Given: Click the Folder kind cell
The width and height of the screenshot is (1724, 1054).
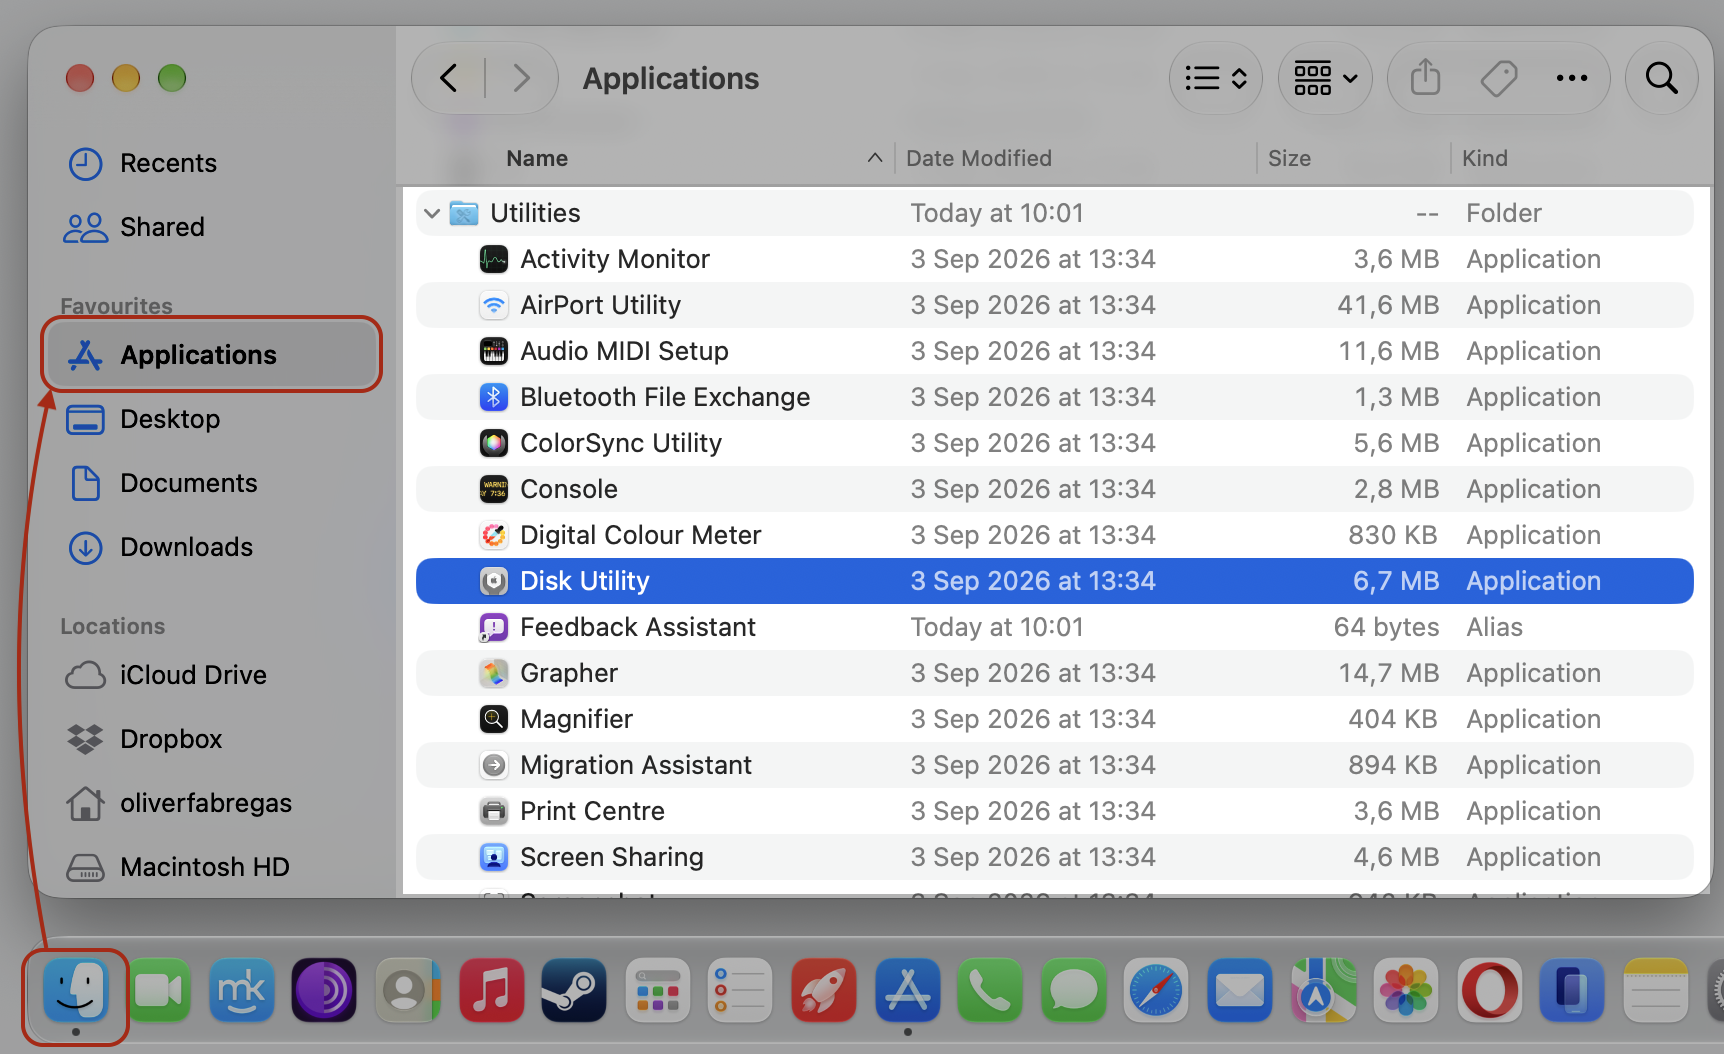Looking at the screenshot, I should pyautogui.click(x=1504, y=213).
